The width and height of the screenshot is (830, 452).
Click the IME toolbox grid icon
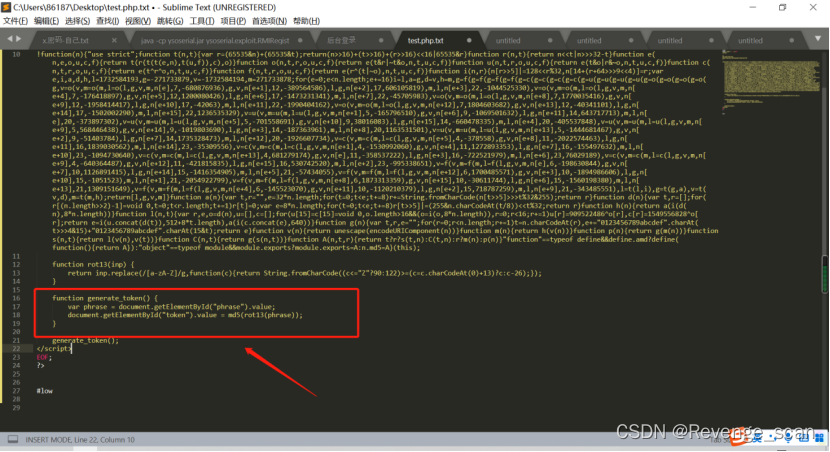819,437
